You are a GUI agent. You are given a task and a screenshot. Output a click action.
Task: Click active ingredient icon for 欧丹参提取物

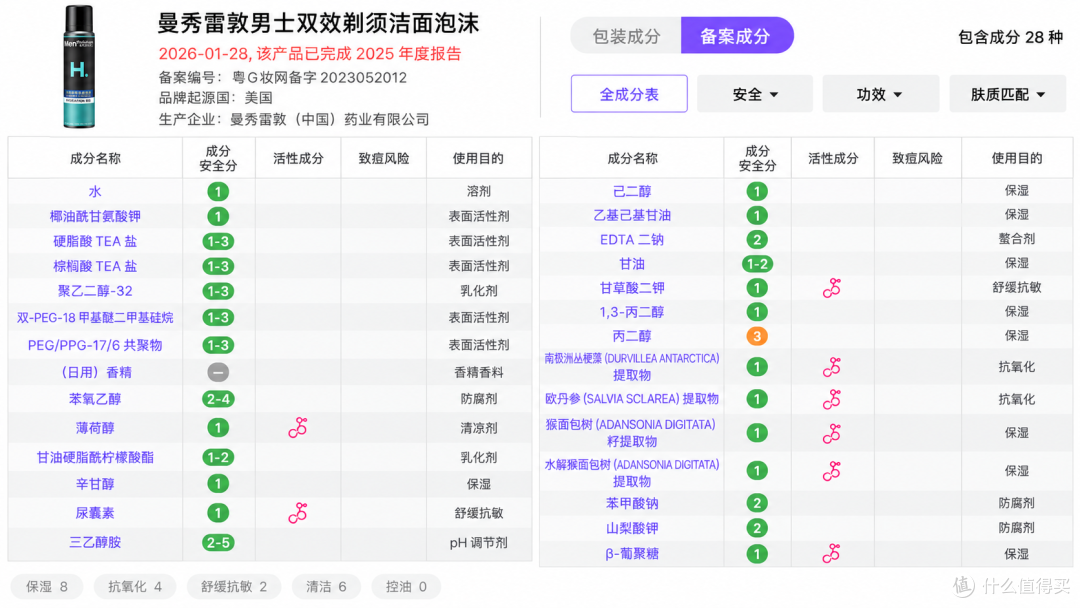pos(832,399)
